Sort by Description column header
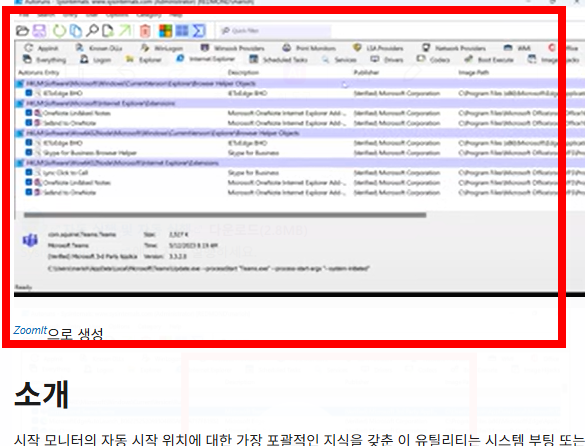The image size is (585, 446). pos(243,72)
